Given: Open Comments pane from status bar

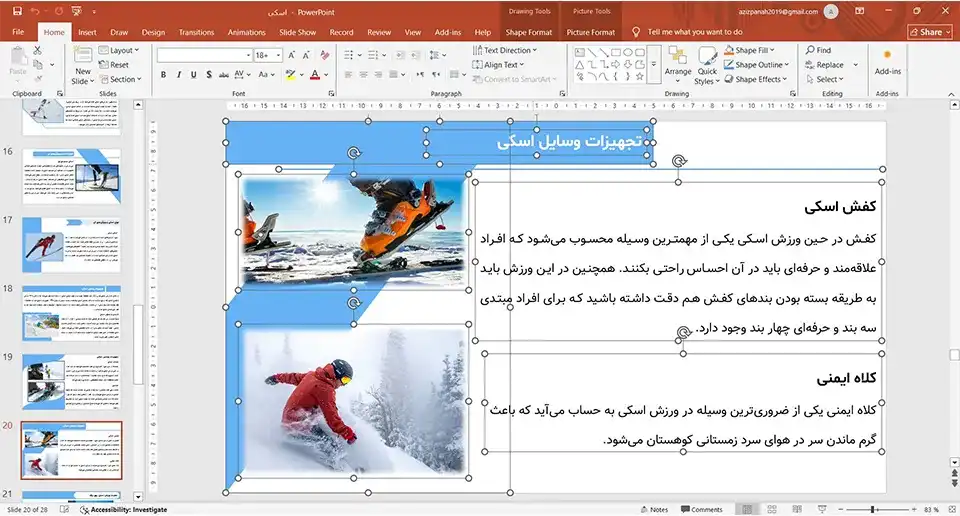Looking at the screenshot, I should click(x=702, y=509).
